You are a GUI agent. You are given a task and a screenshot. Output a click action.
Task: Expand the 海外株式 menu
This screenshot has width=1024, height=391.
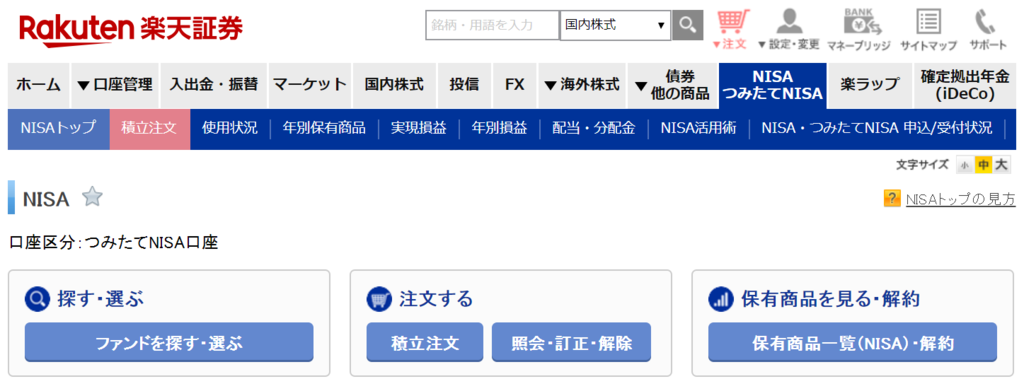pos(581,85)
